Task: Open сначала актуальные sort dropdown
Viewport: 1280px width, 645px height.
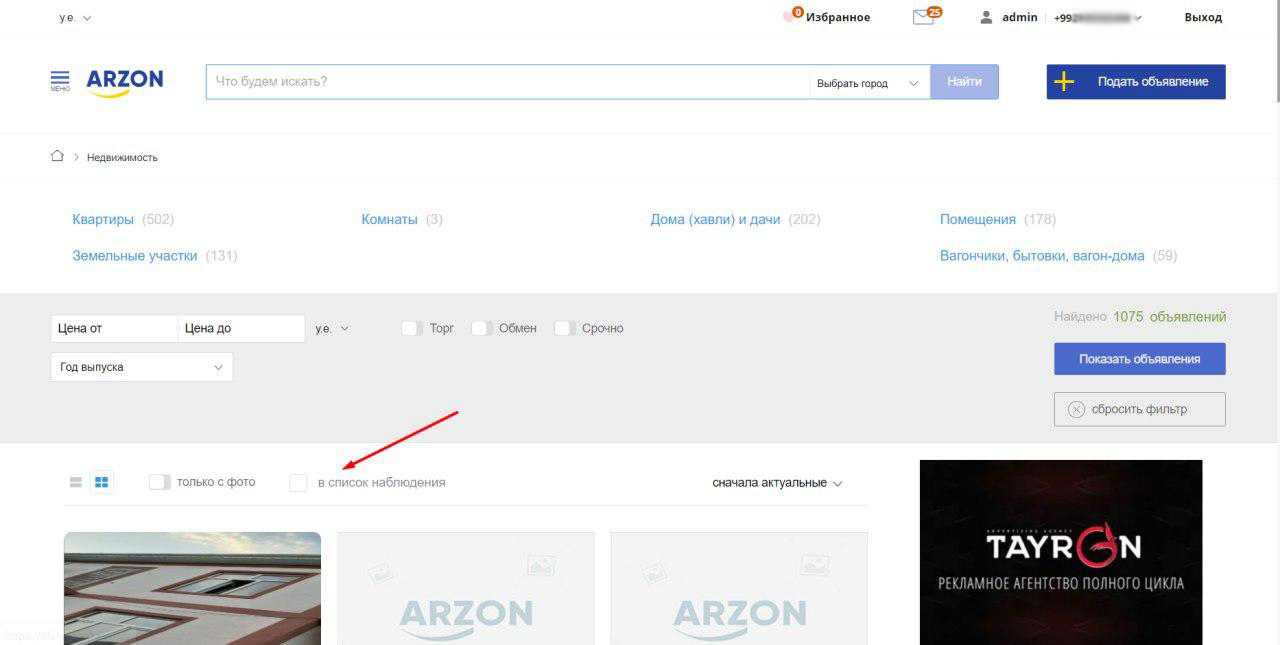Action: [777, 483]
